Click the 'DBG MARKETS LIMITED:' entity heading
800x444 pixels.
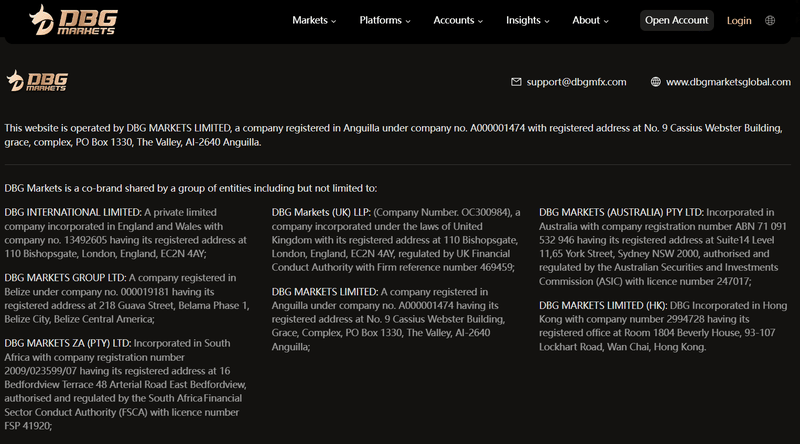click(x=324, y=292)
